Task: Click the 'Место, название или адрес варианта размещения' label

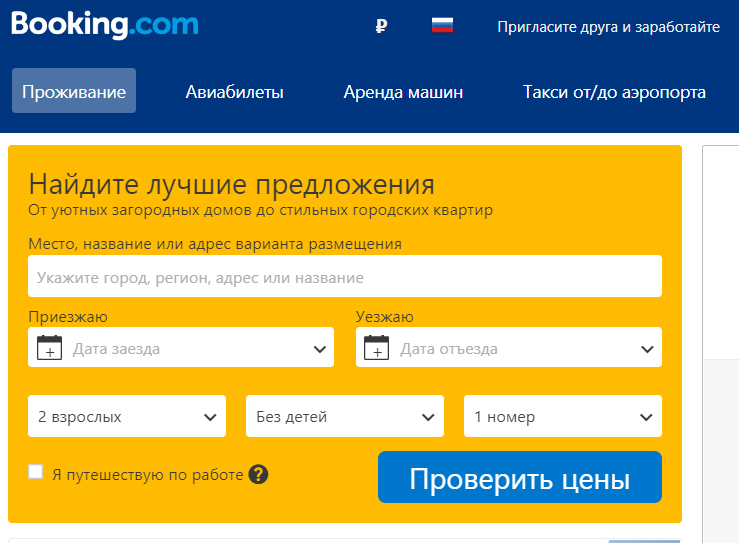Action: (x=215, y=244)
